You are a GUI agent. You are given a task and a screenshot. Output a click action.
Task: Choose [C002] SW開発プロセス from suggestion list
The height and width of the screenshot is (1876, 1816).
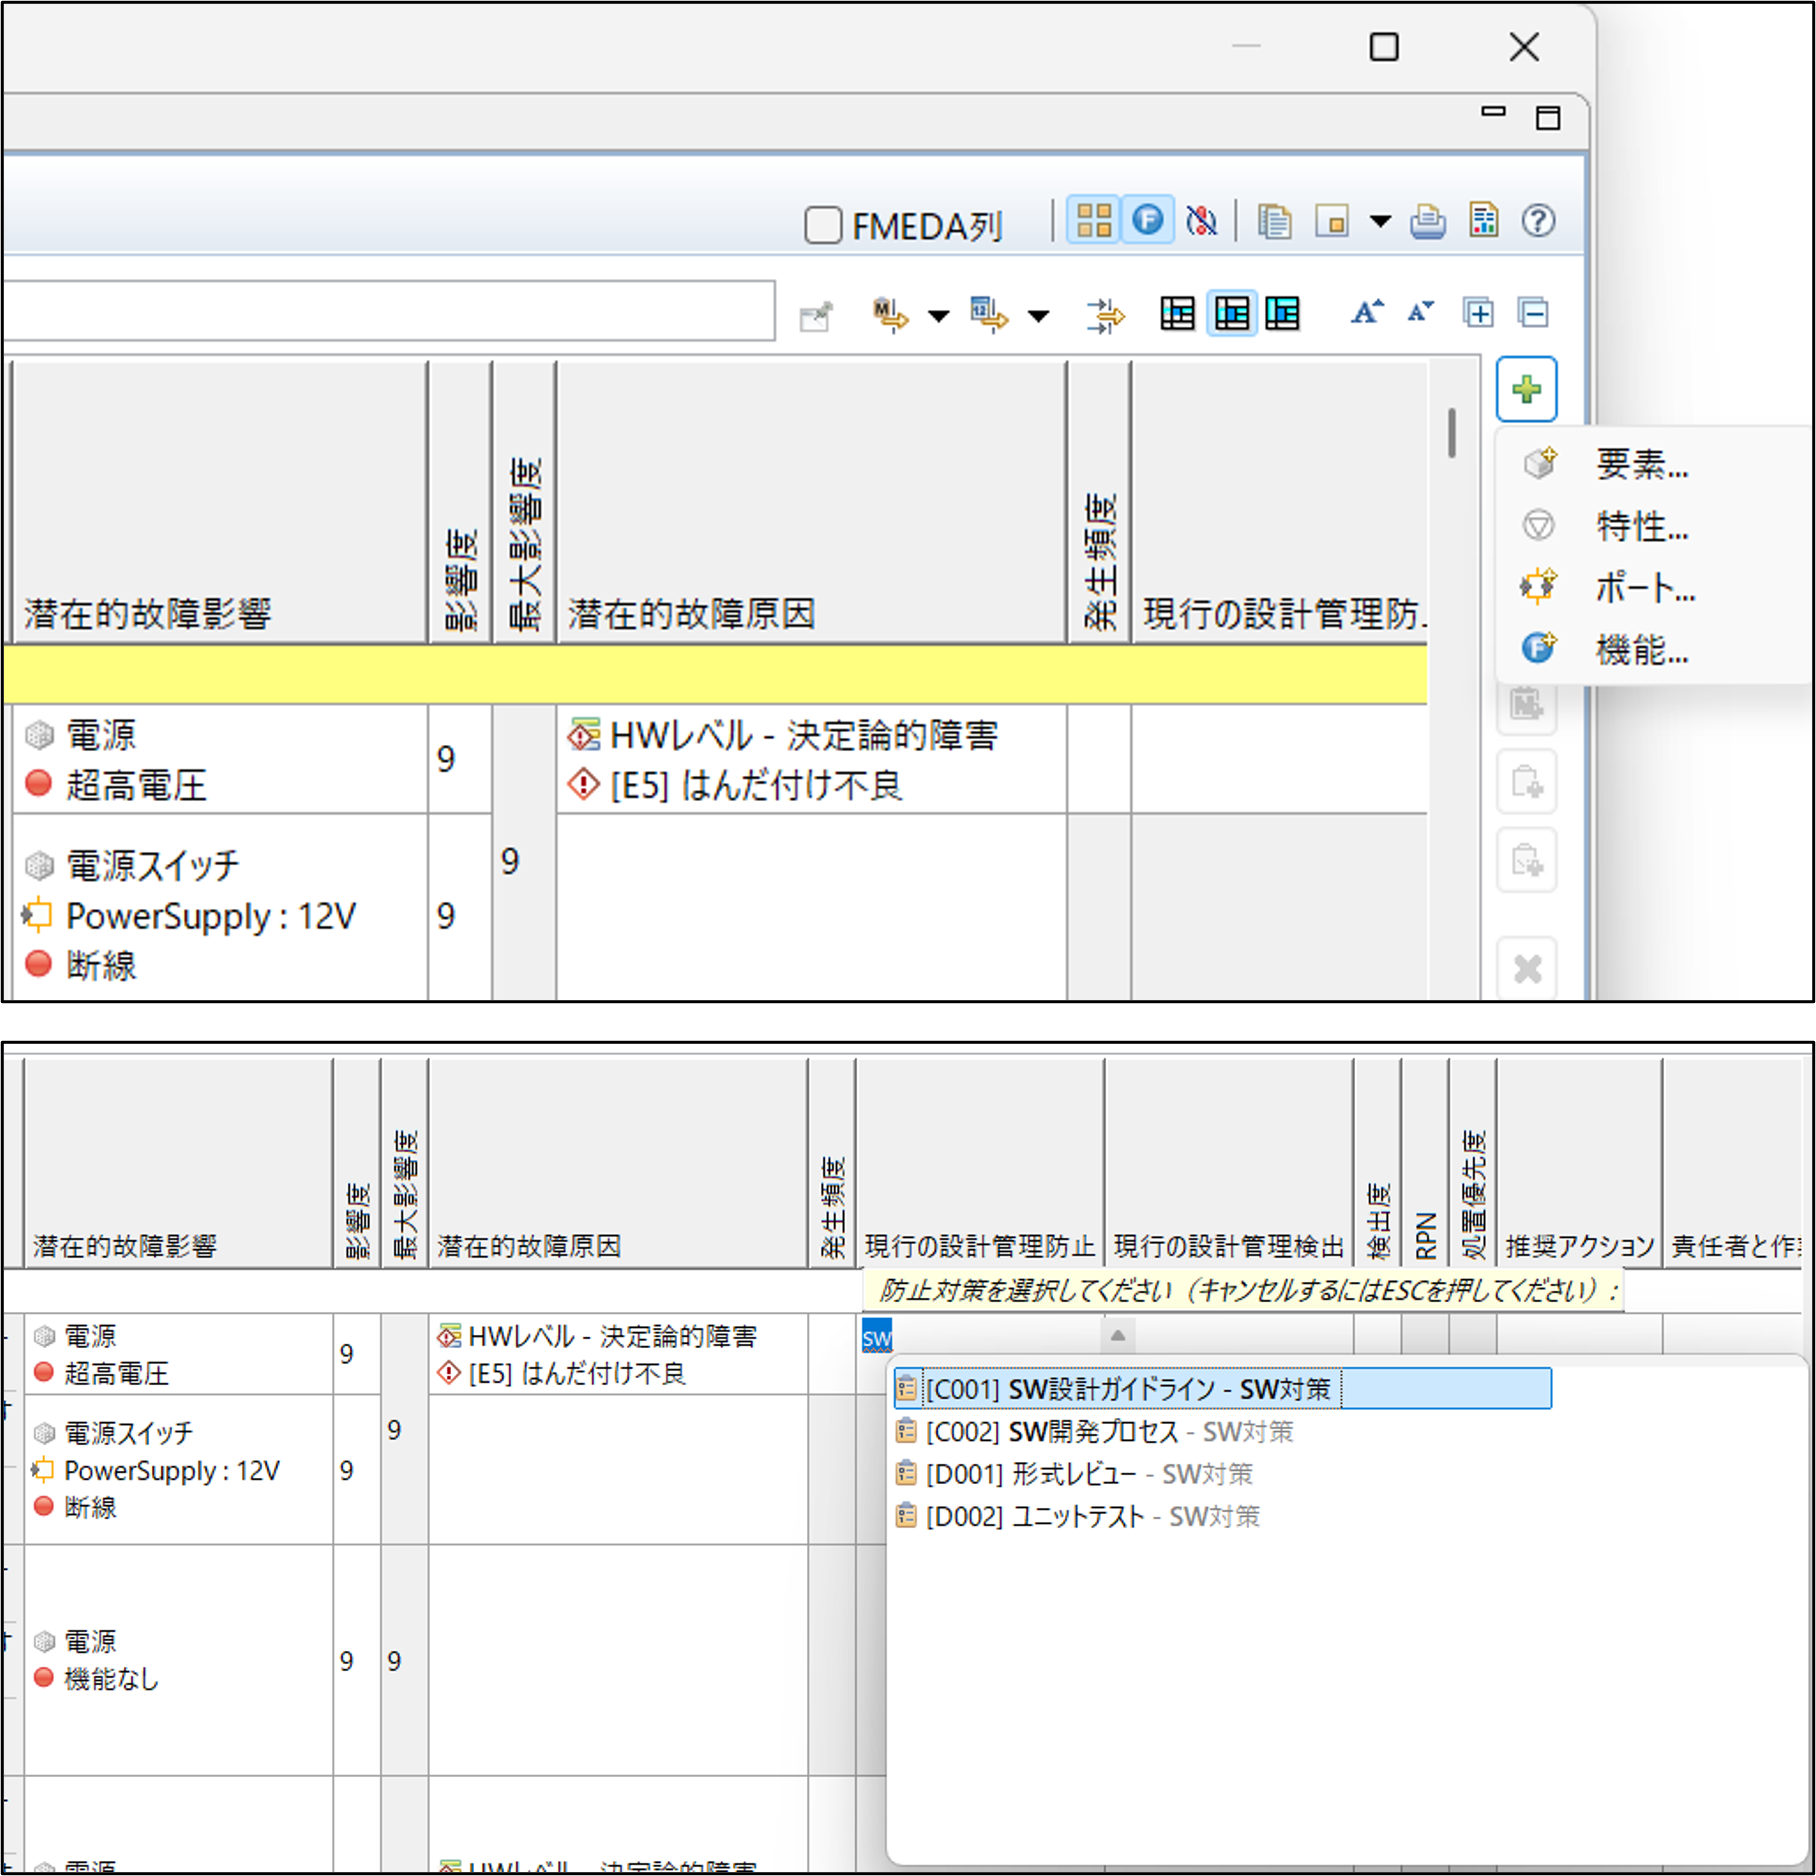pos(1109,1432)
